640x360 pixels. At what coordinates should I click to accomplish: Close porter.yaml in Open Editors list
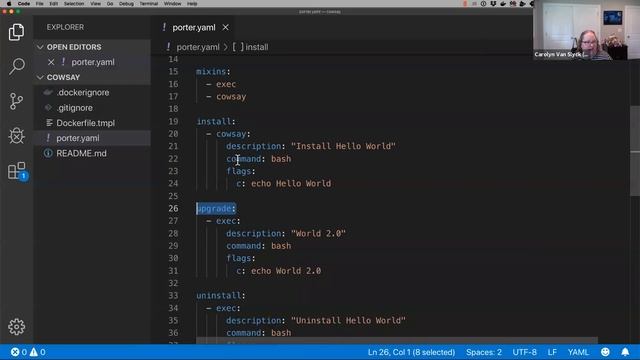[51, 62]
